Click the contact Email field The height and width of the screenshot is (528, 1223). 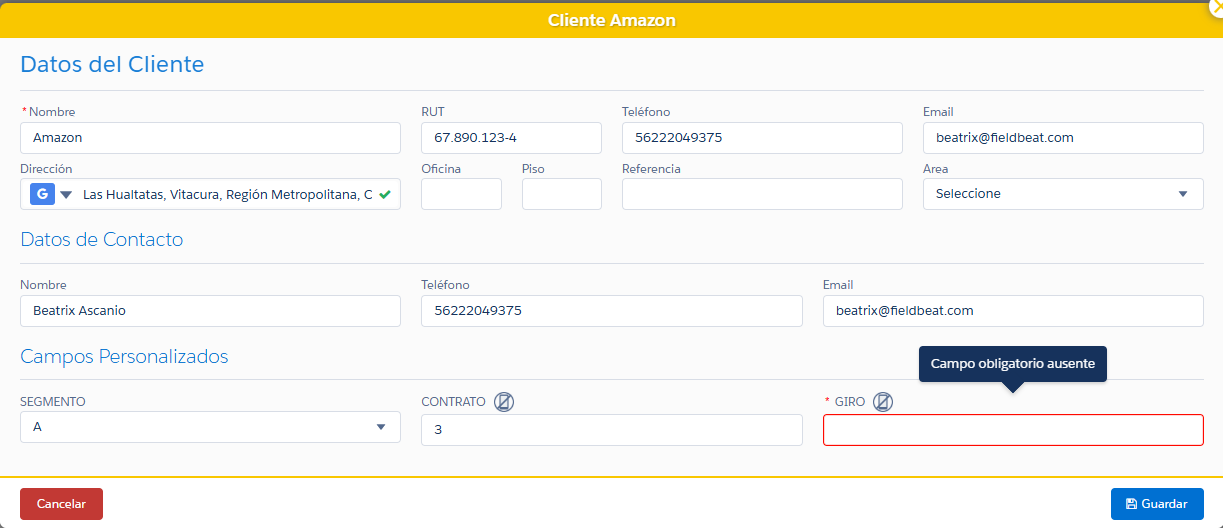pyautogui.click(x=1013, y=311)
